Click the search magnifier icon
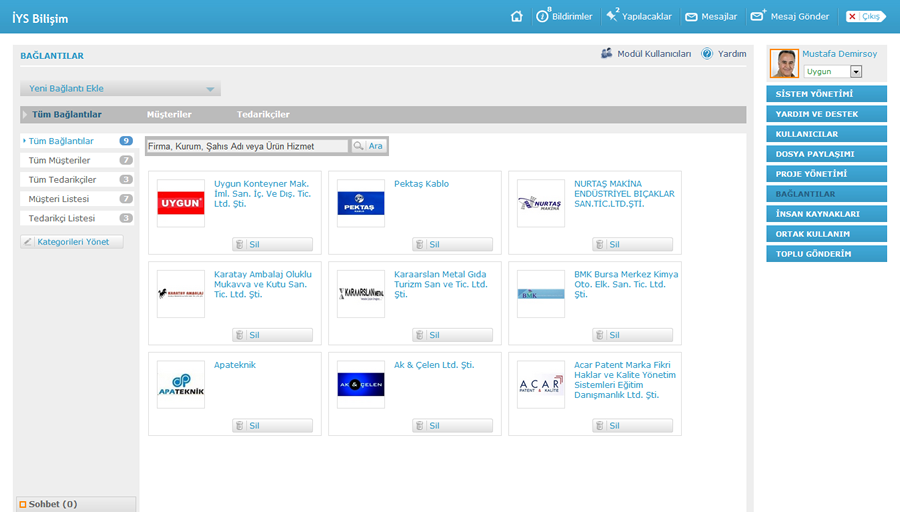Image resolution: width=900 pixels, height=512 pixels. coord(358,146)
